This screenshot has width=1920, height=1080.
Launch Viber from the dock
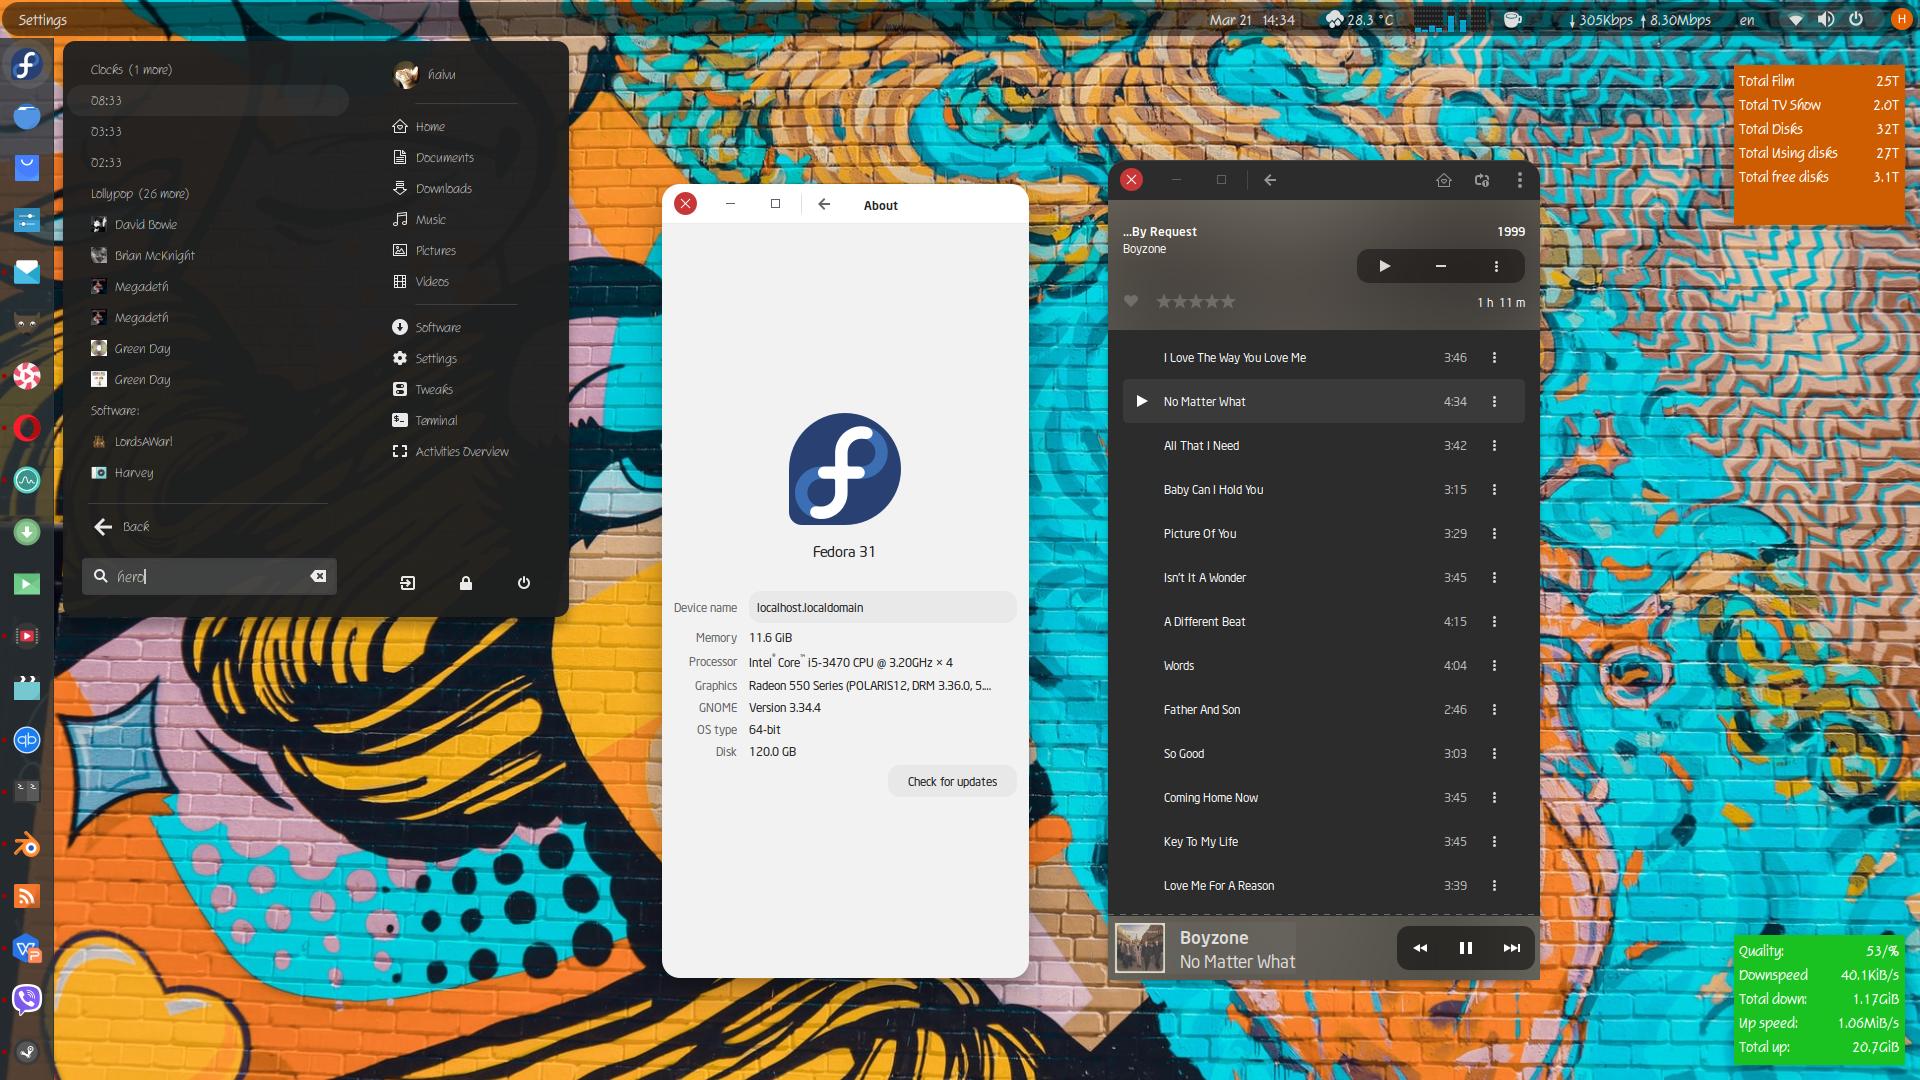pyautogui.click(x=27, y=999)
